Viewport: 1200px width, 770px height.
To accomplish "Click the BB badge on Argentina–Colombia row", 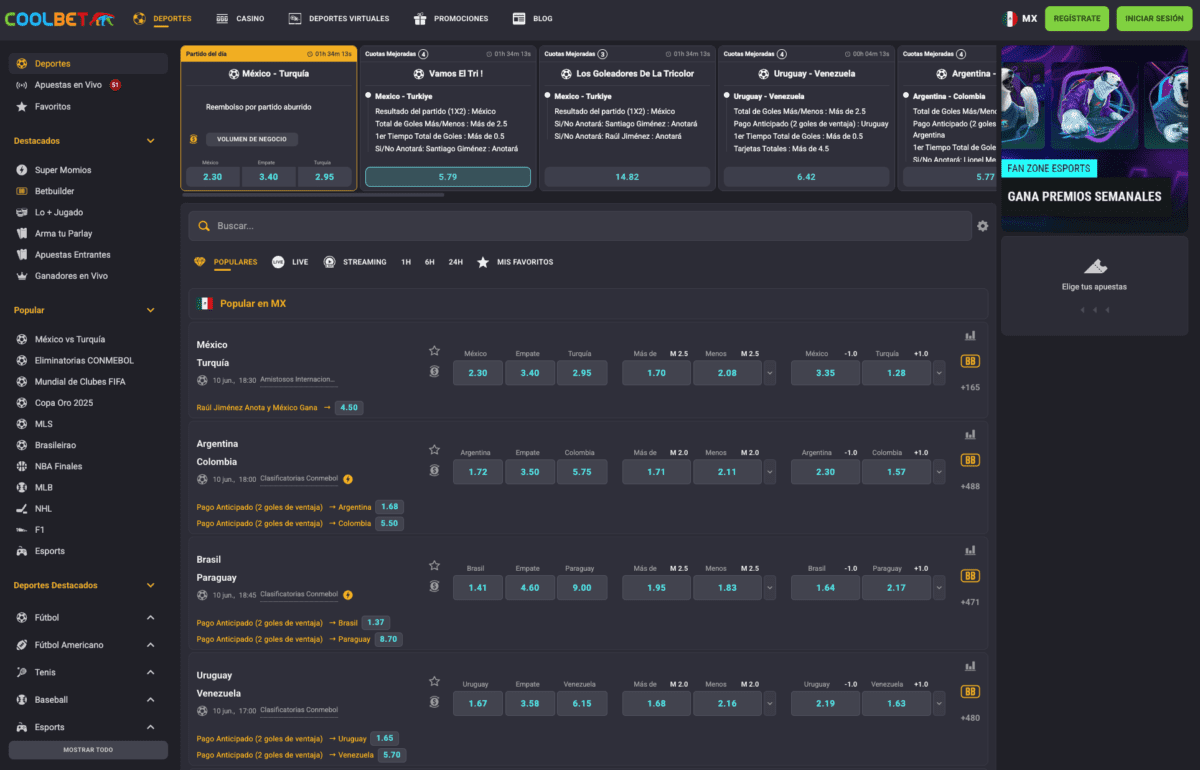I will click(x=970, y=460).
